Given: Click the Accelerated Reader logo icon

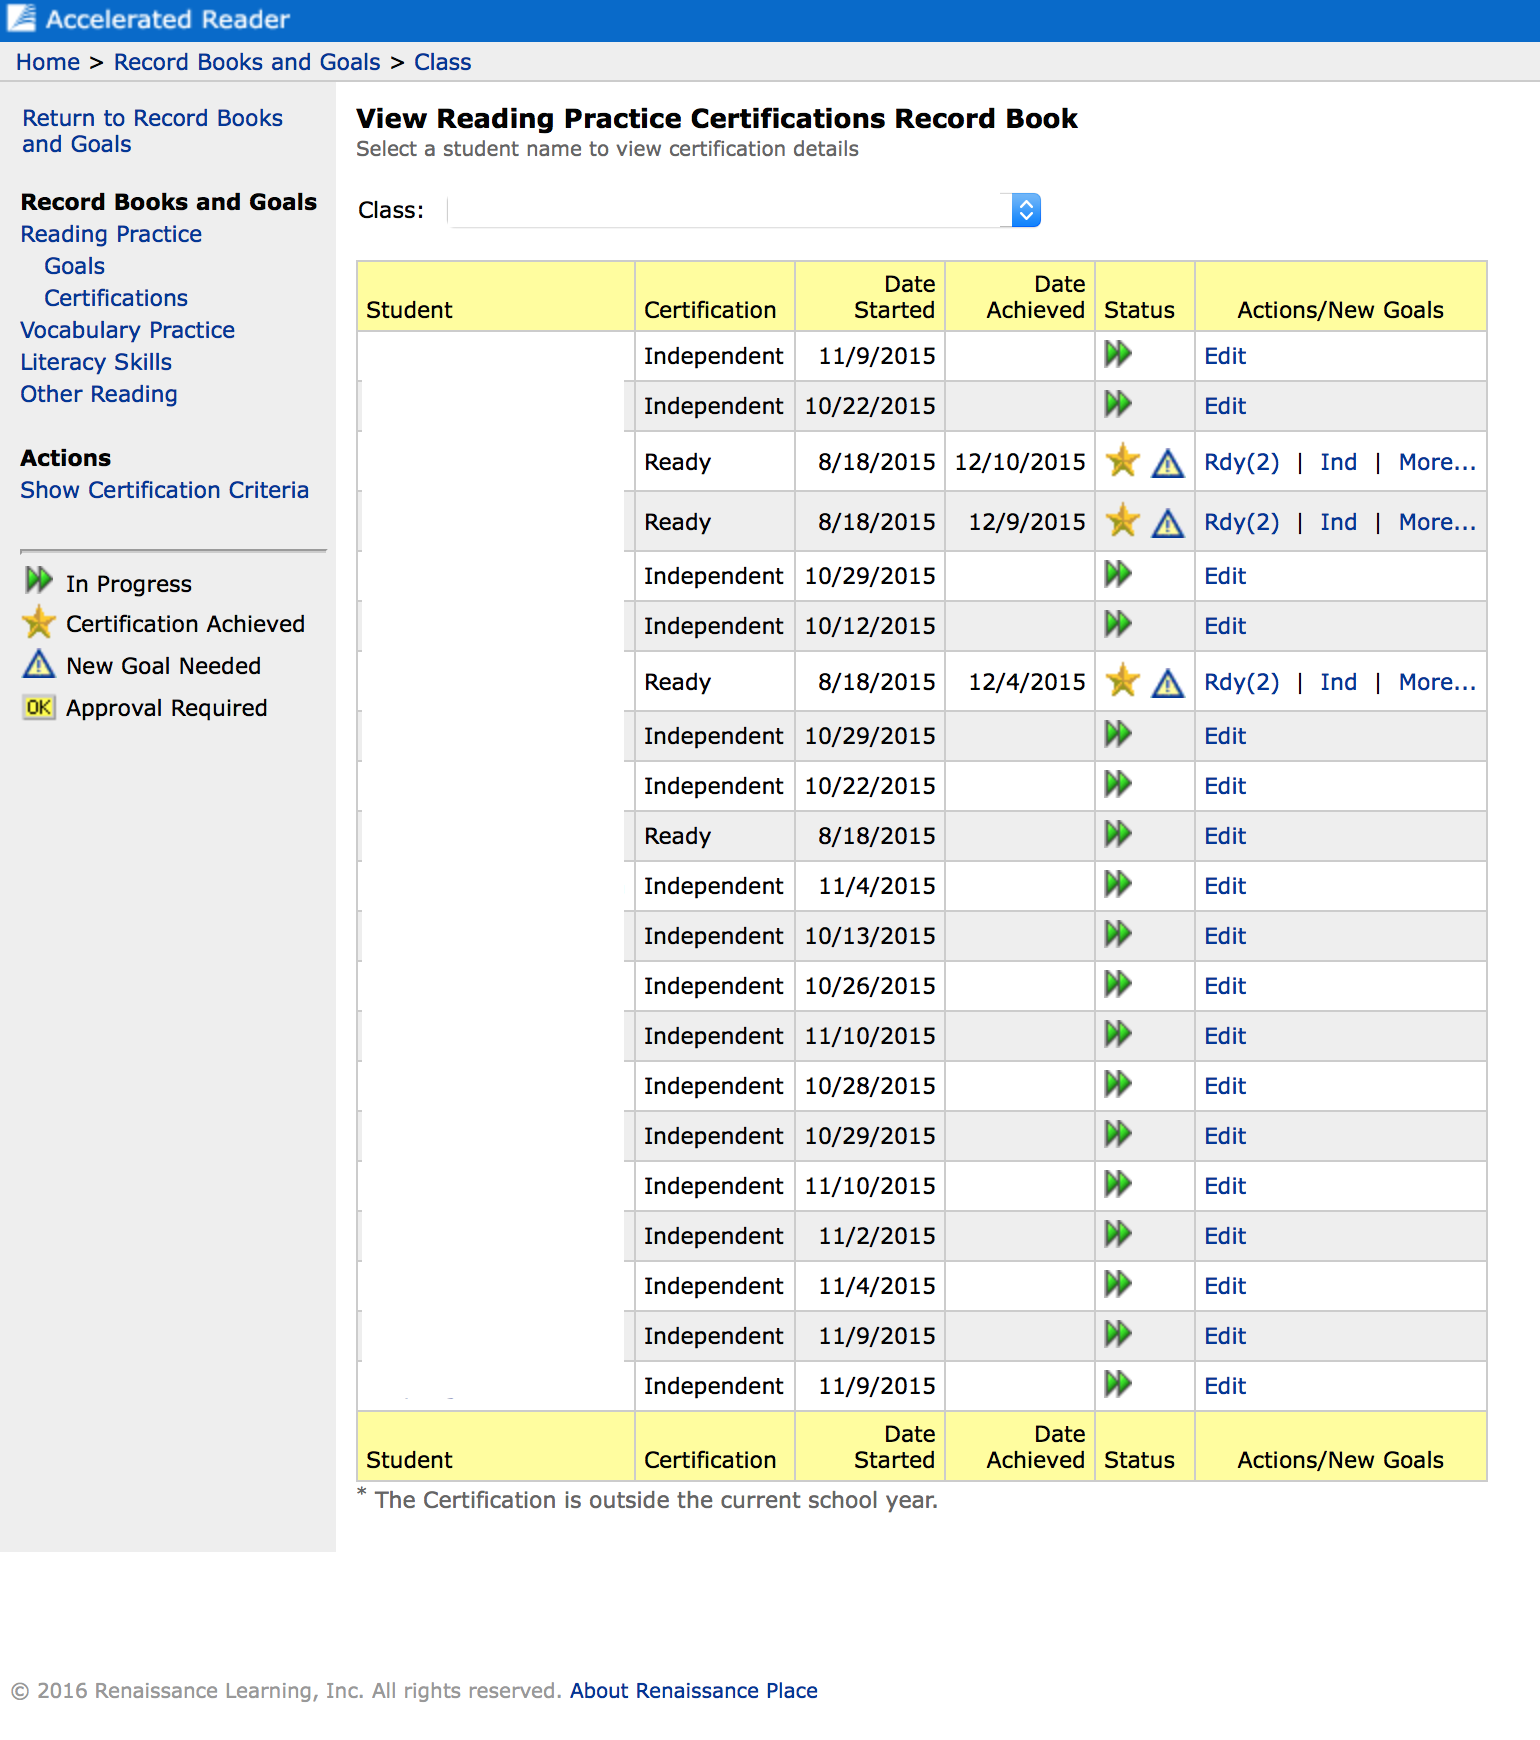Looking at the screenshot, I should coord(22,18).
